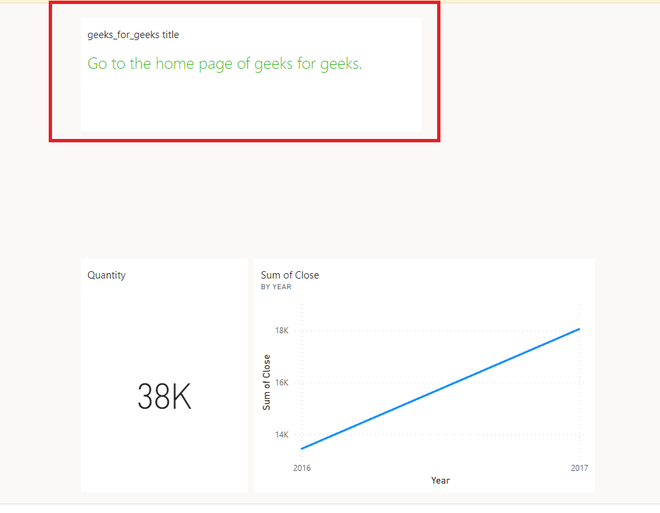Select the 2017 x-axis label
This screenshot has height=513, width=660.
[x=579, y=467]
